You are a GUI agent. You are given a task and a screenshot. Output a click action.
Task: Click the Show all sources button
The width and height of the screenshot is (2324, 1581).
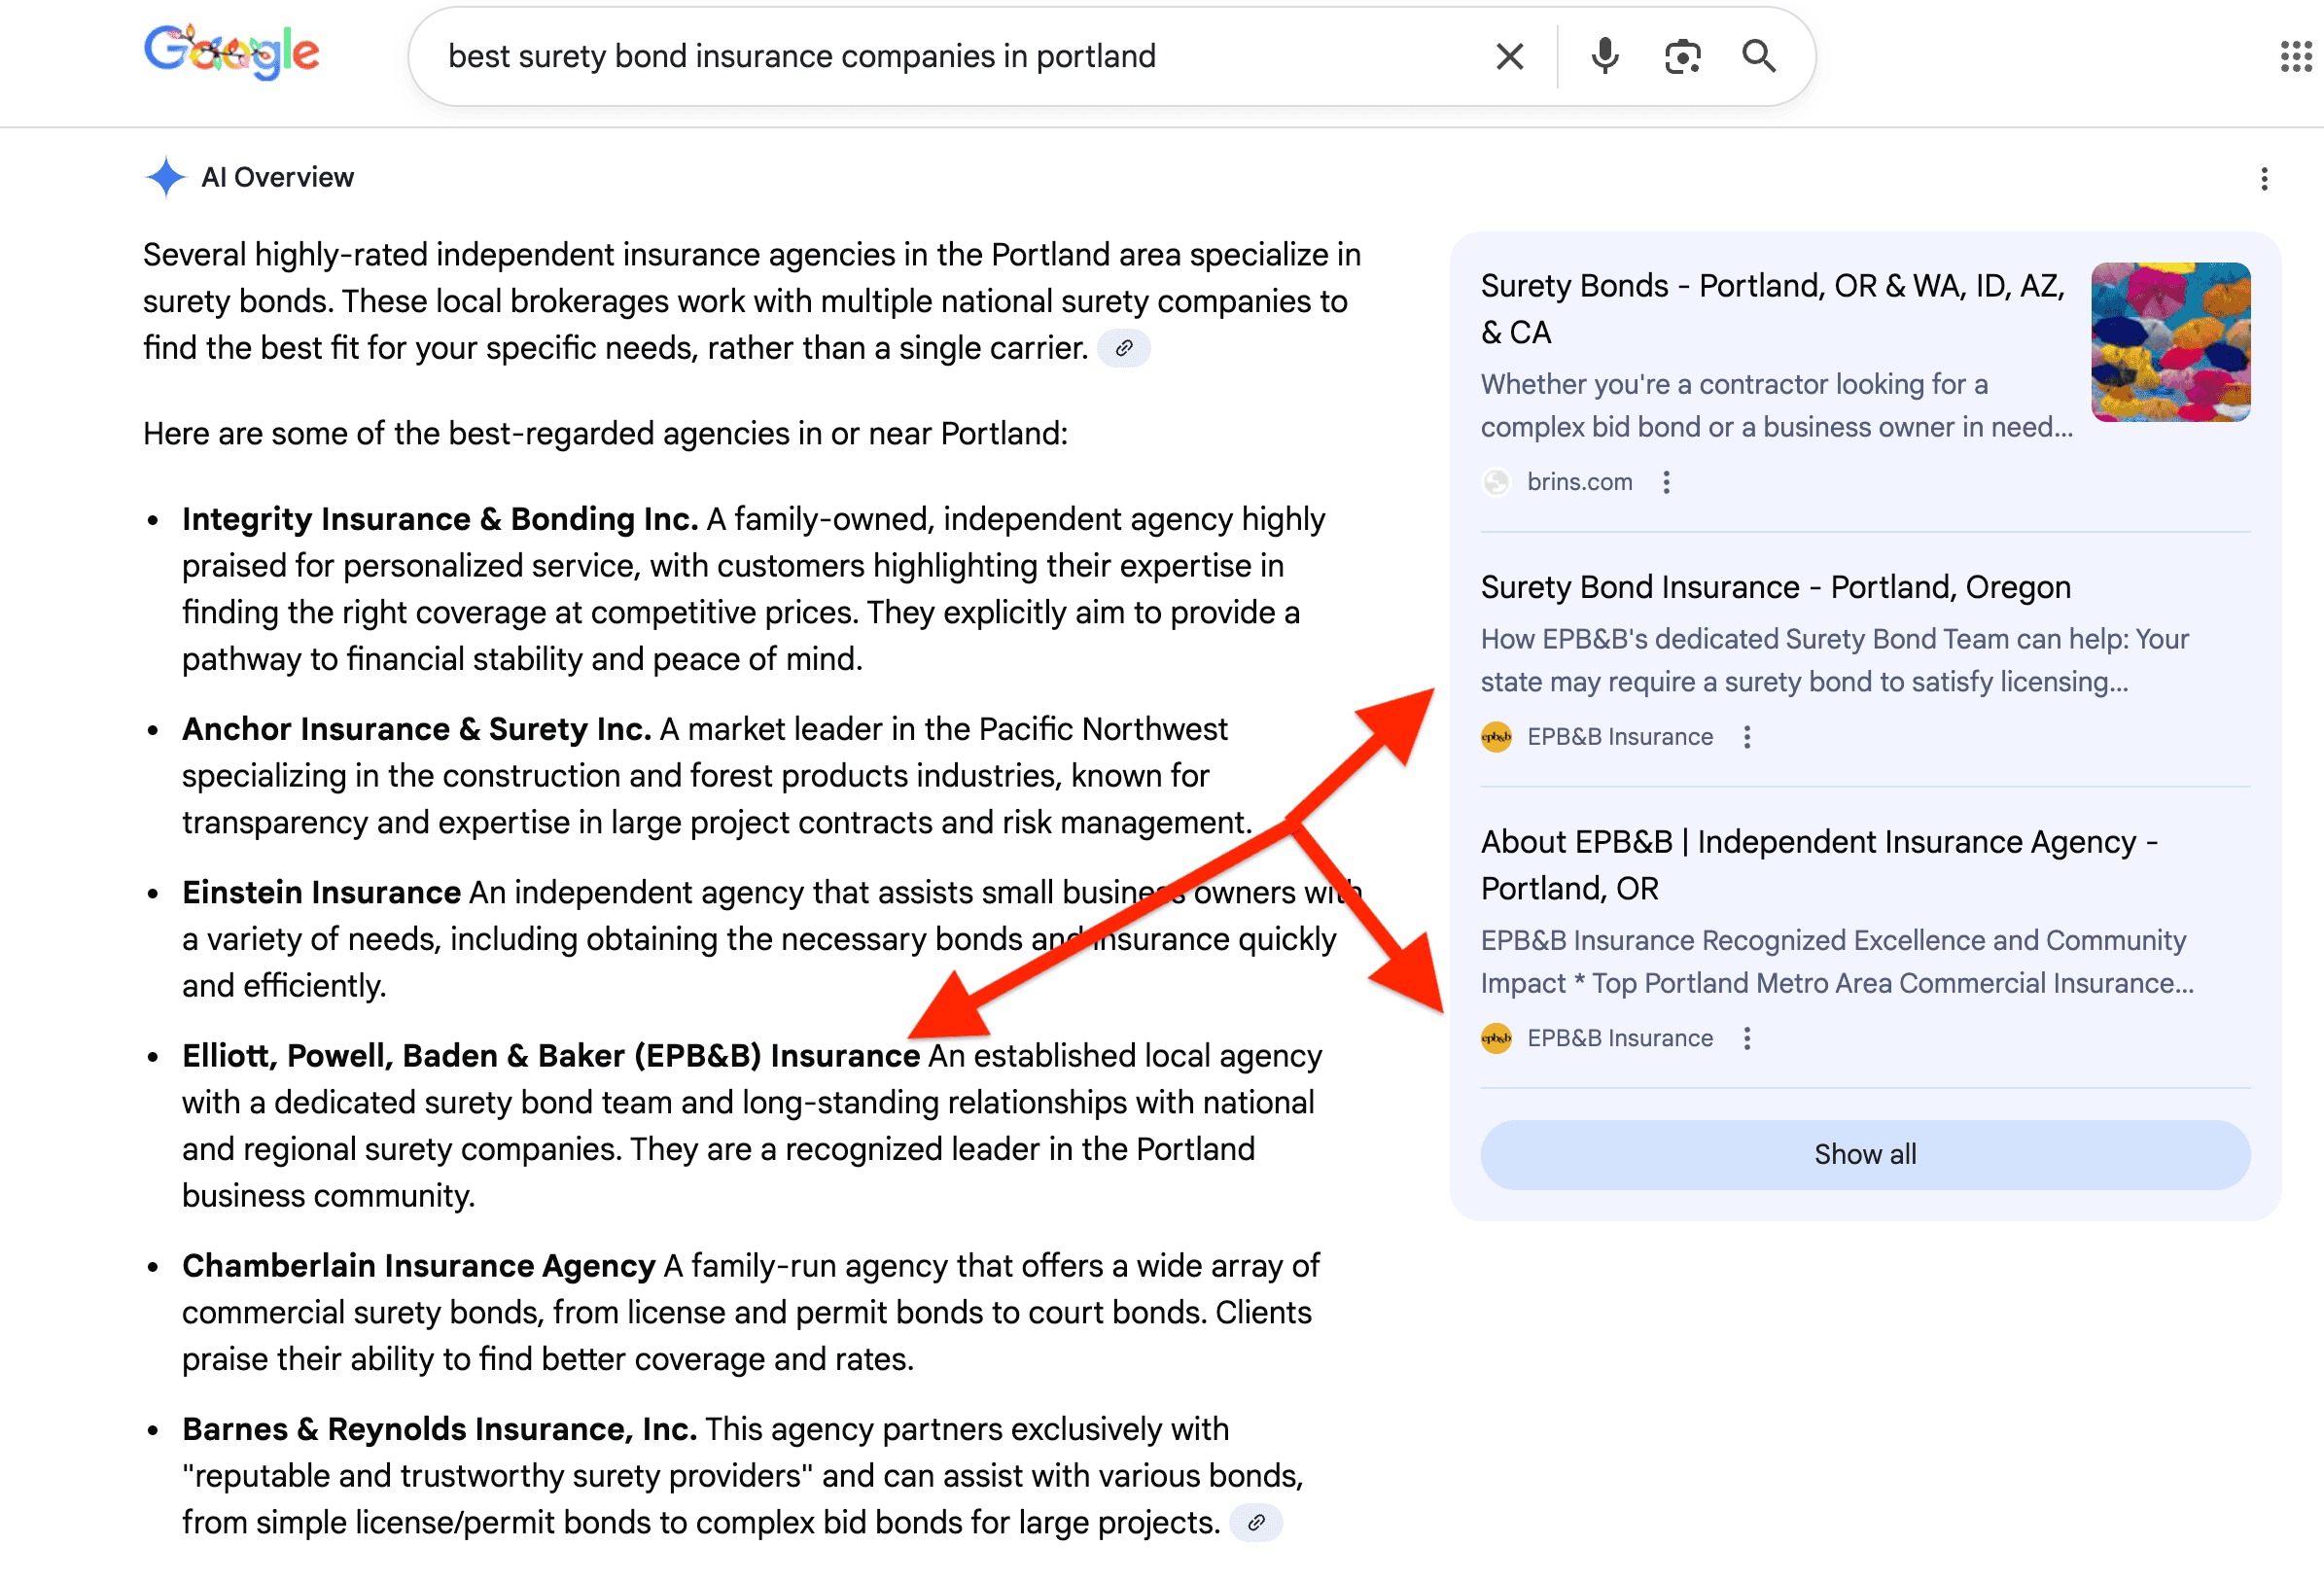click(1864, 1154)
